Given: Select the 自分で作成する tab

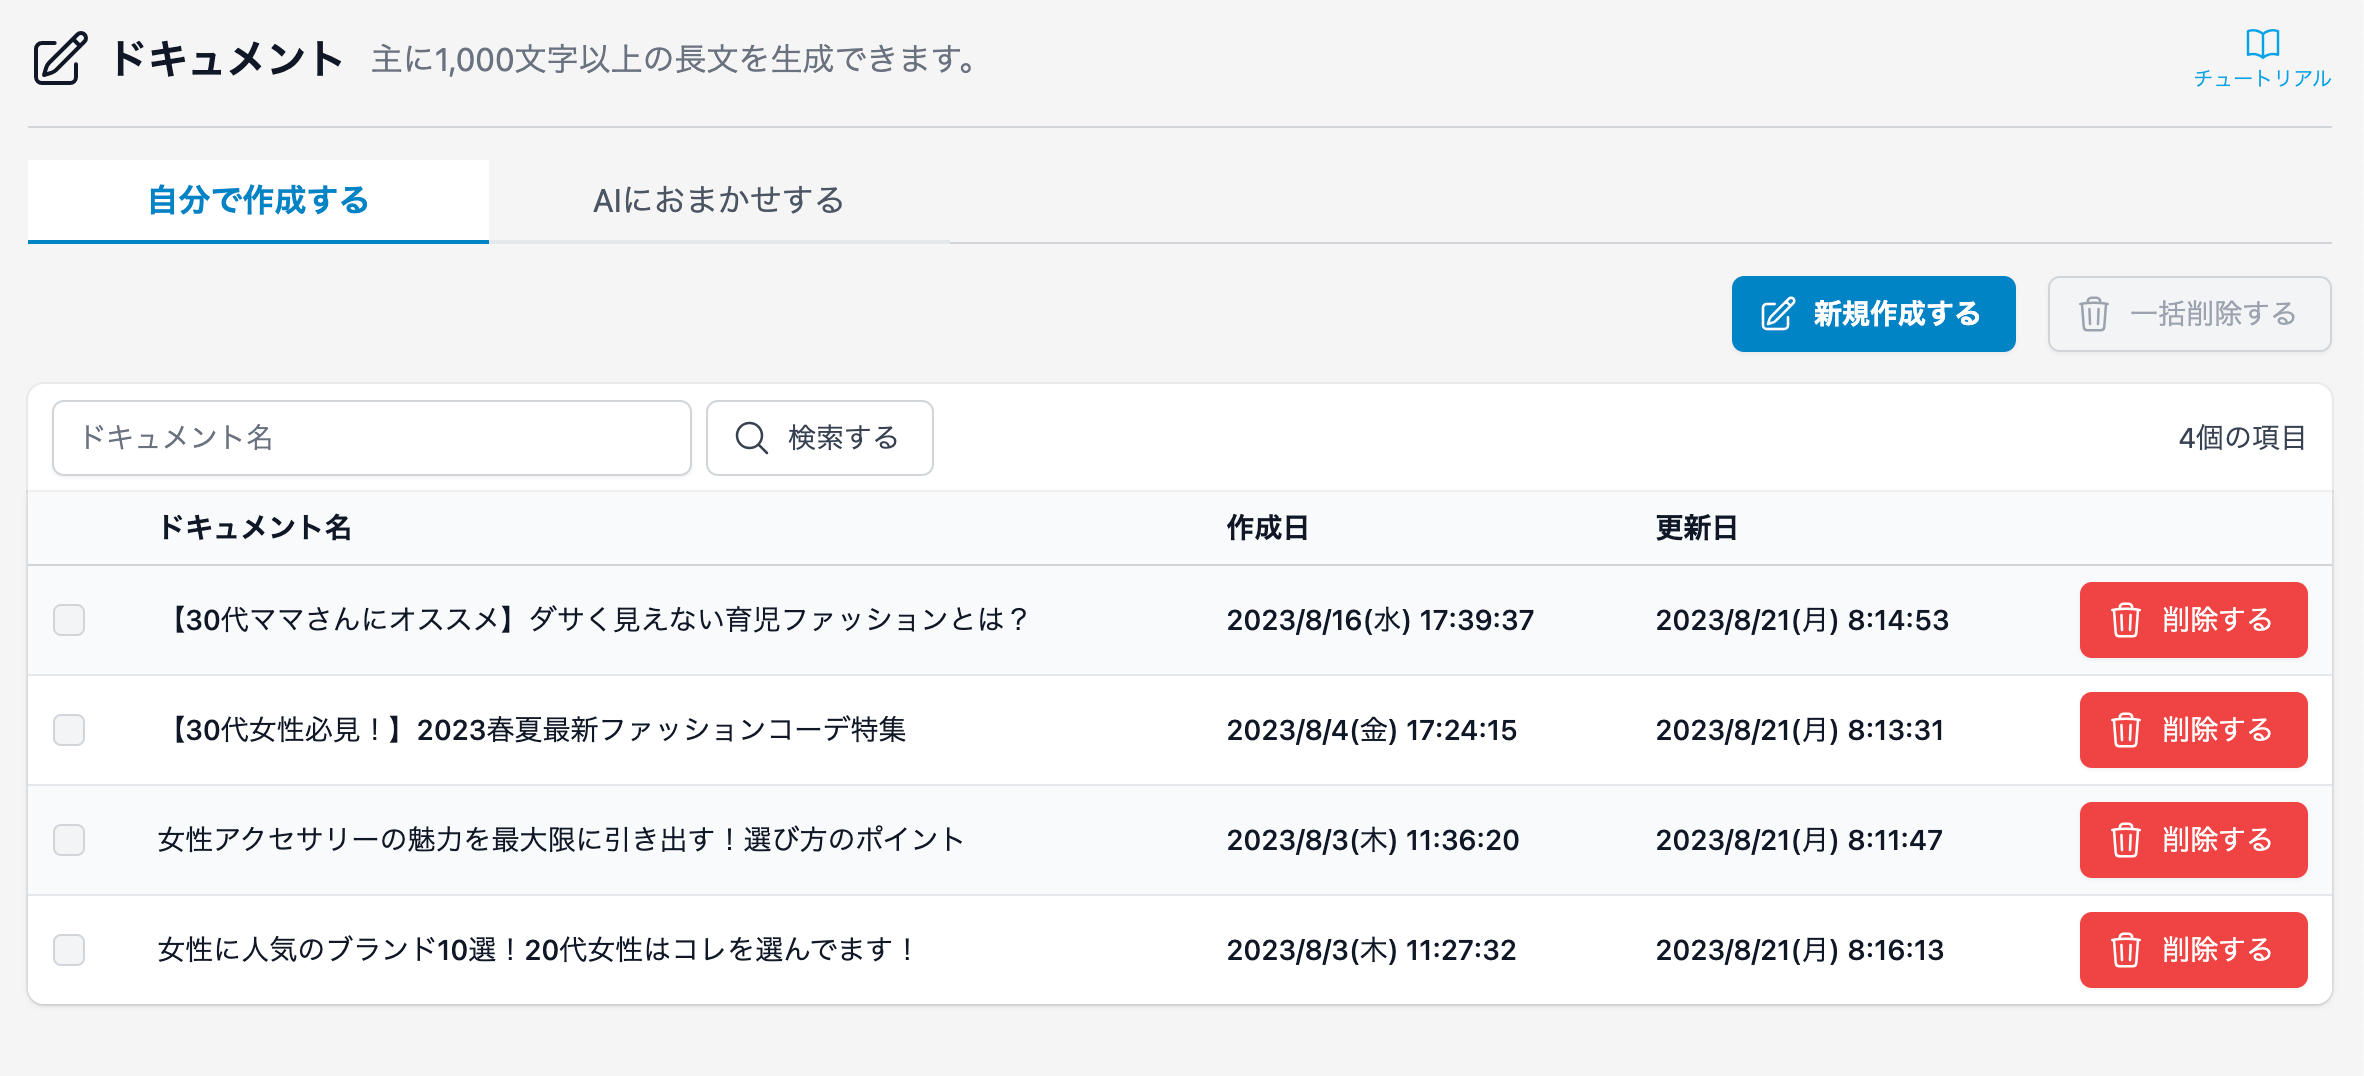Looking at the screenshot, I should [x=258, y=201].
